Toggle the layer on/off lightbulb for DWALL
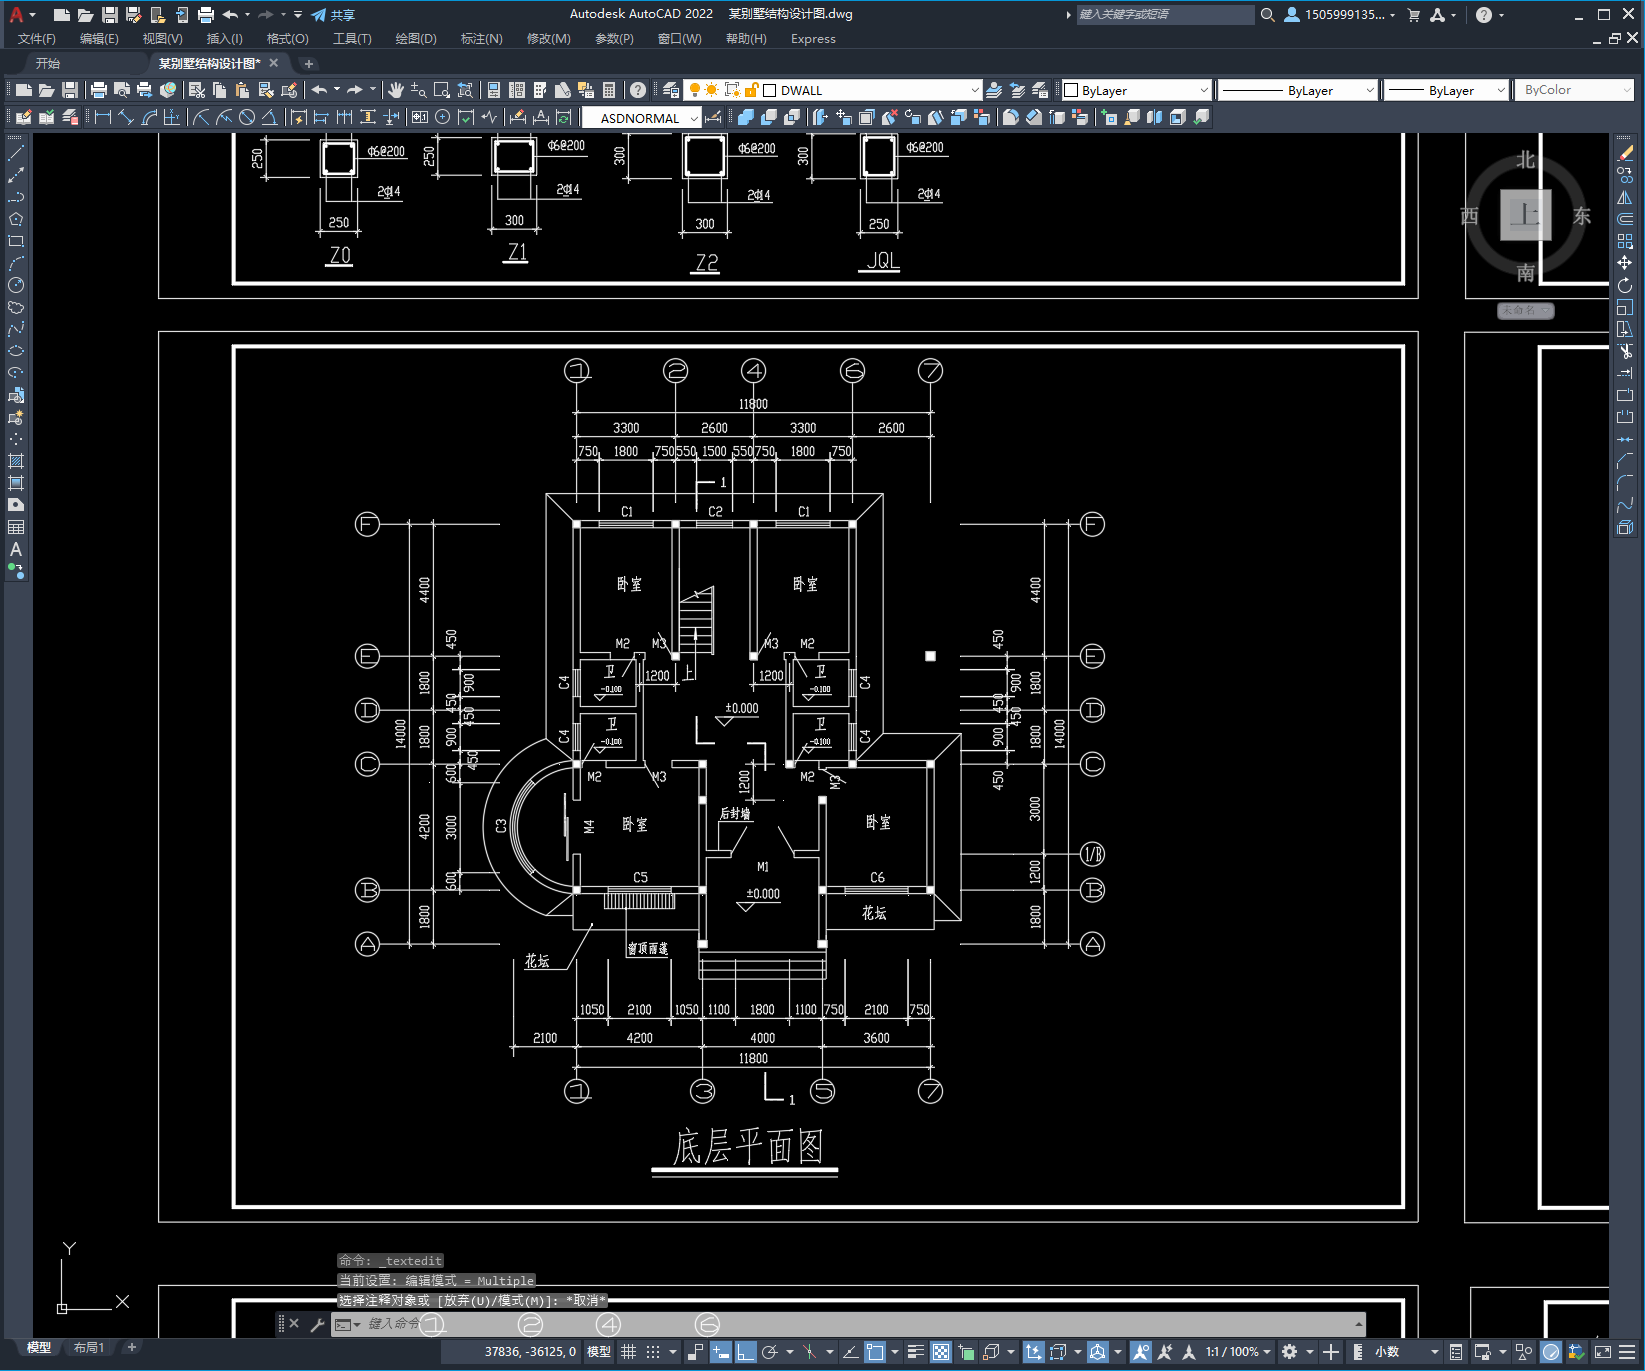Viewport: 1645px width, 1371px height. pos(695,90)
